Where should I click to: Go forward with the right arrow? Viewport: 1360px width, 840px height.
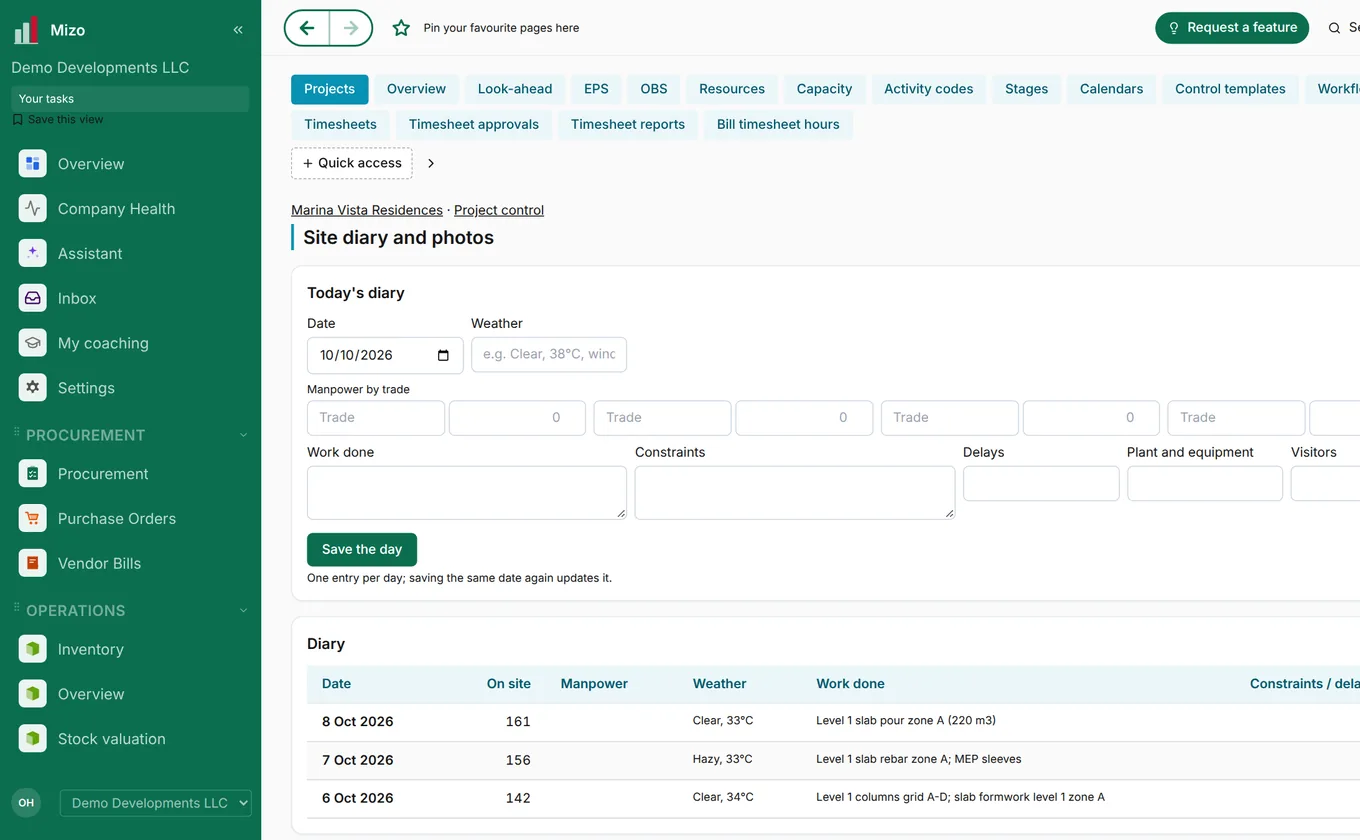[351, 28]
